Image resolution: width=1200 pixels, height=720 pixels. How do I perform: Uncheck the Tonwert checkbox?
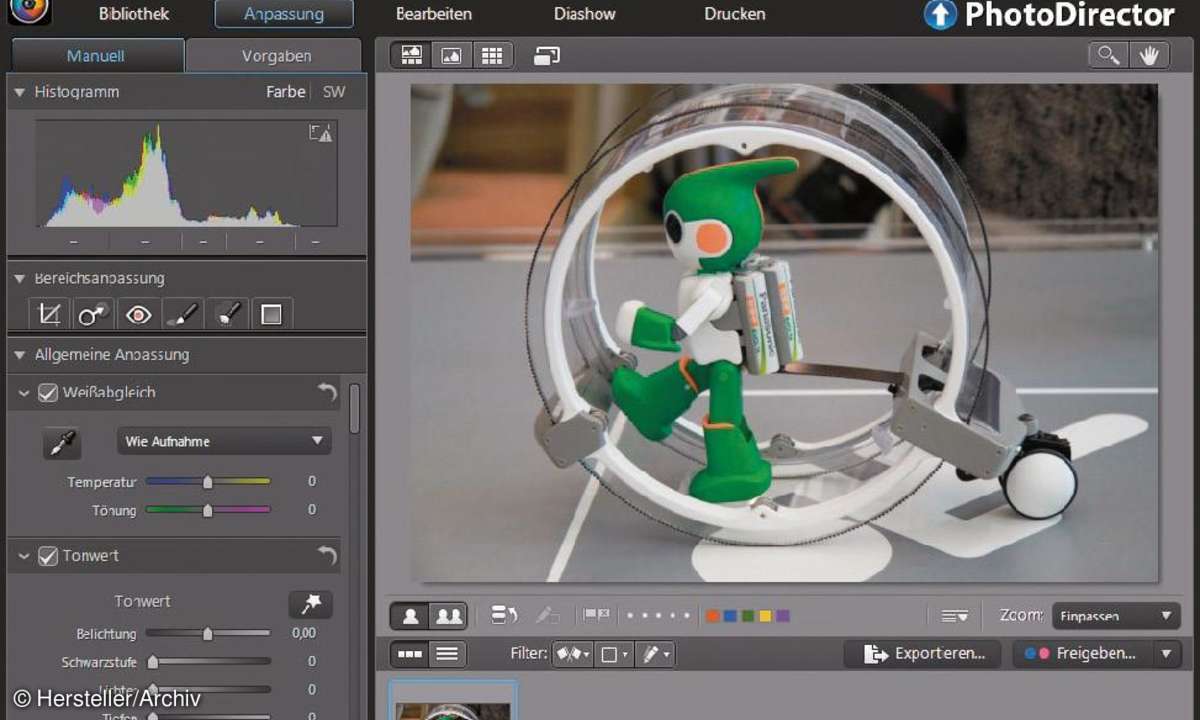[47, 556]
